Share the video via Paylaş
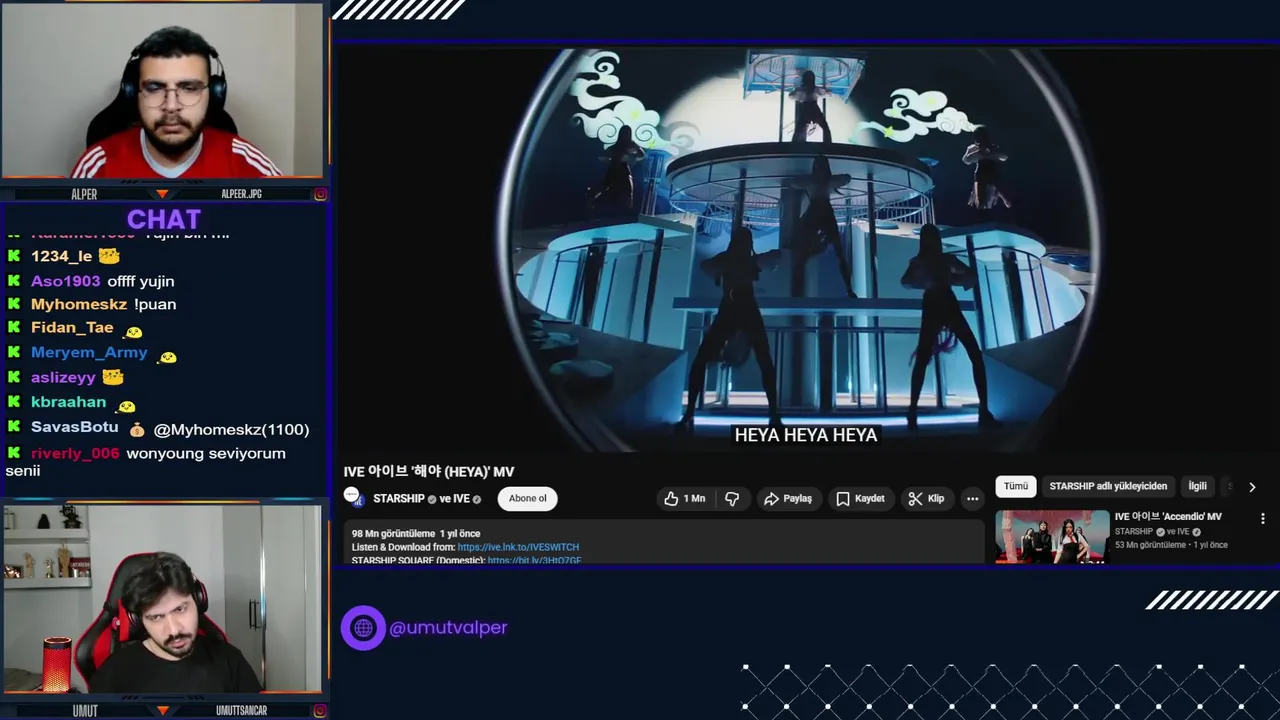 (x=788, y=498)
